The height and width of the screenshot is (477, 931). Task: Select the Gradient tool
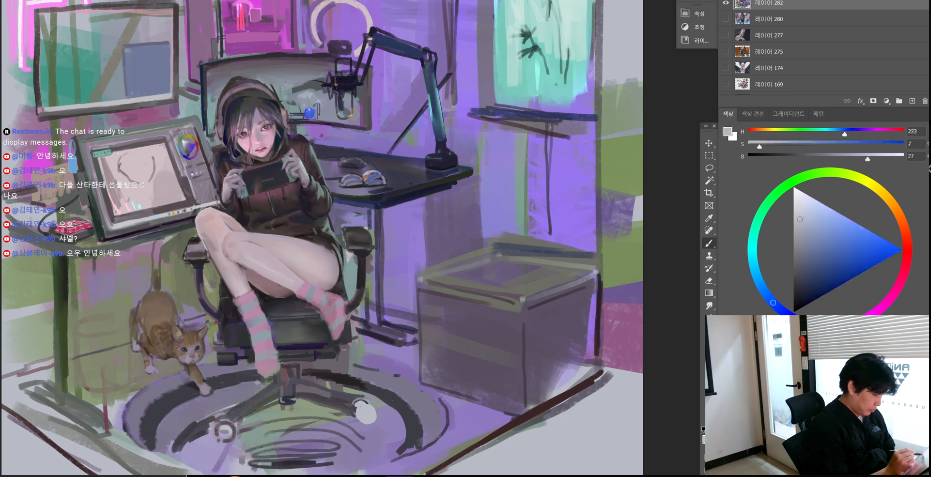coord(709,293)
